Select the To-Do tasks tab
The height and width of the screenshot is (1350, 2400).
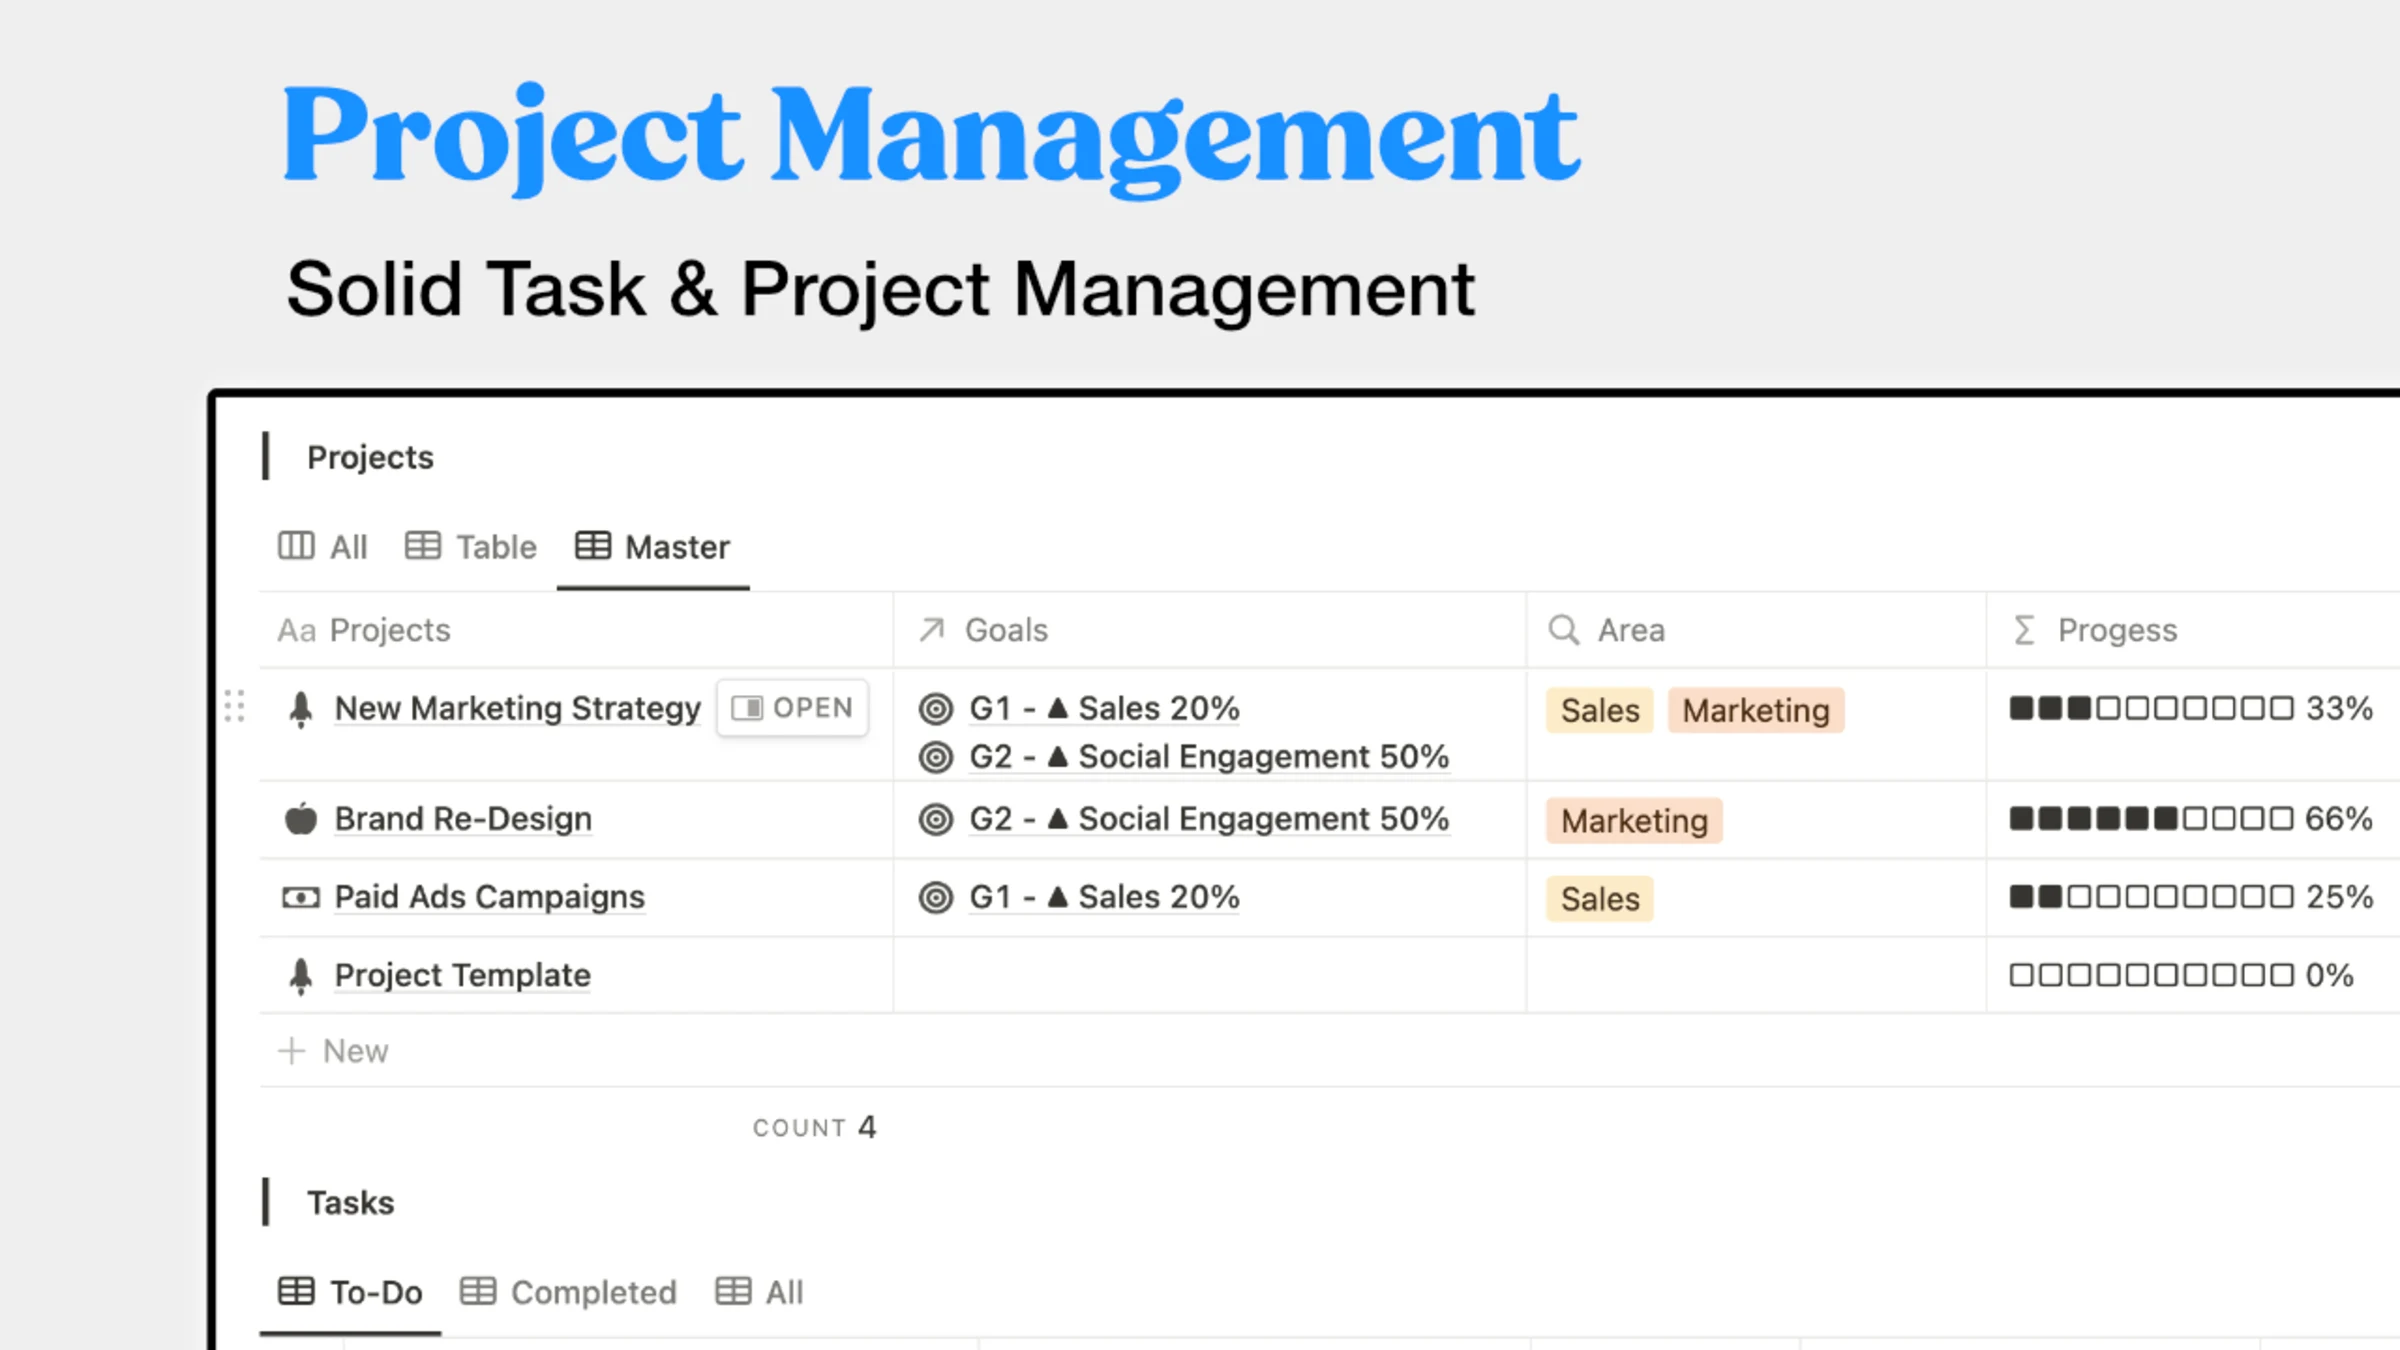pos(350,1292)
